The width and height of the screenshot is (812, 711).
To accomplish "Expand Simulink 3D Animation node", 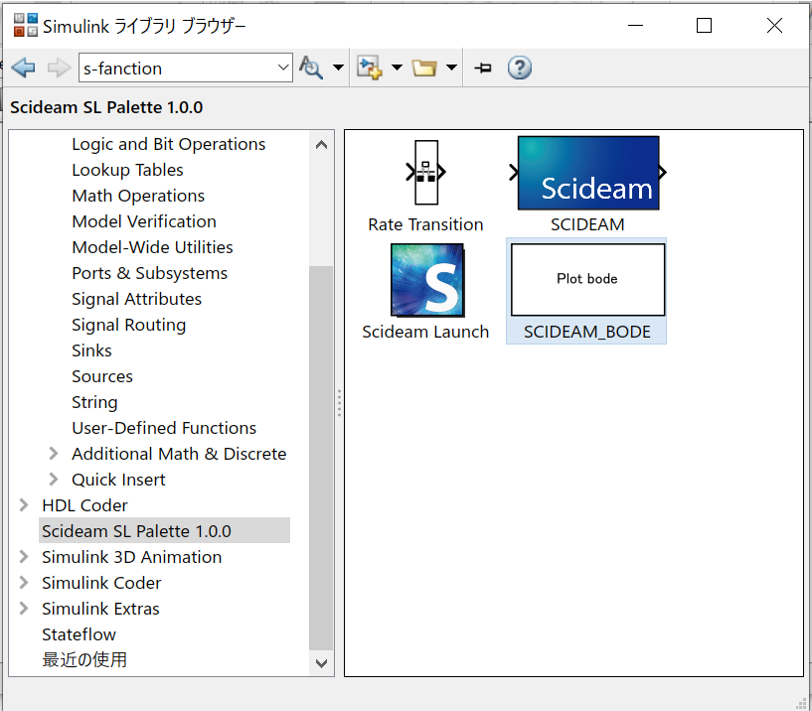I will tap(23, 557).
